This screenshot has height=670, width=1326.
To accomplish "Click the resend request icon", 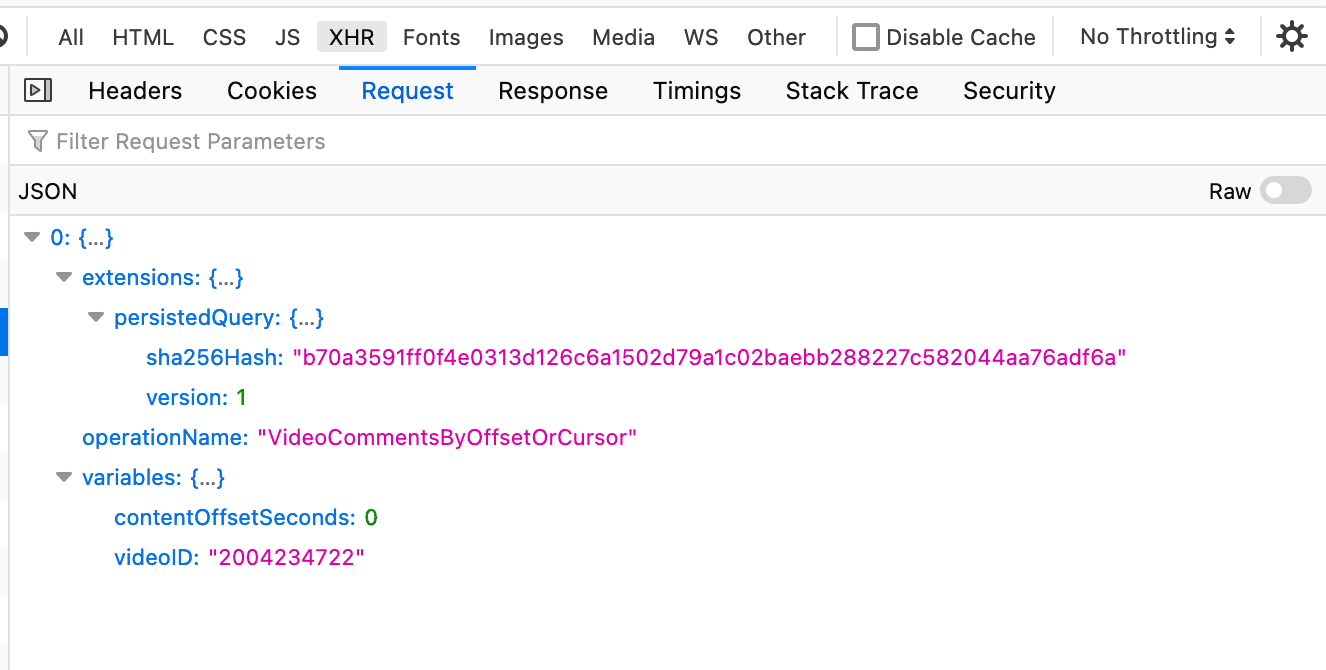I will click(x=40, y=90).
